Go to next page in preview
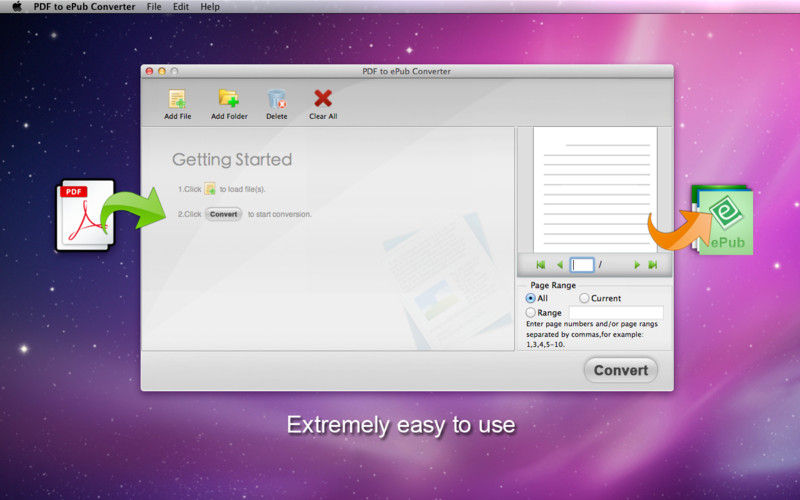This screenshot has height=500, width=800. click(637, 265)
